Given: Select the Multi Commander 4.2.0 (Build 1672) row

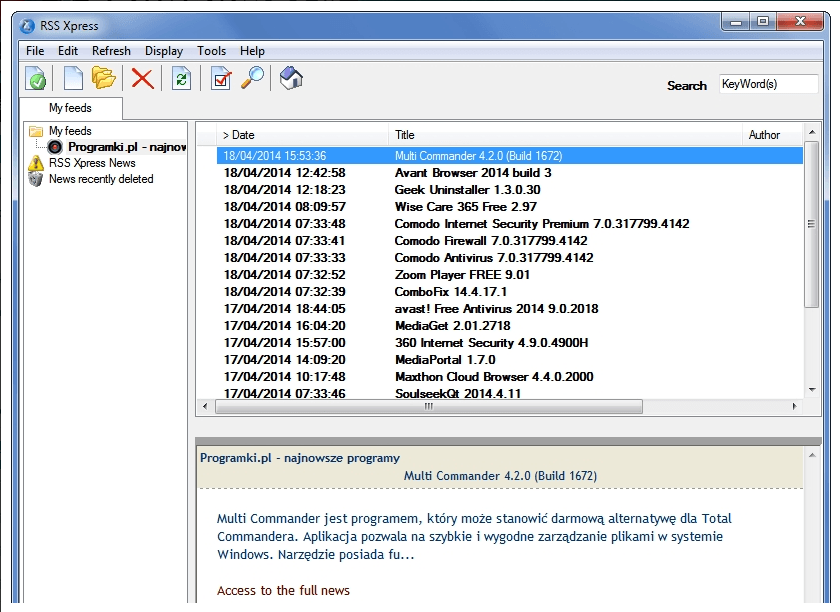Looking at the screenshot, I should pyautogui.click(x=509, y=156).
